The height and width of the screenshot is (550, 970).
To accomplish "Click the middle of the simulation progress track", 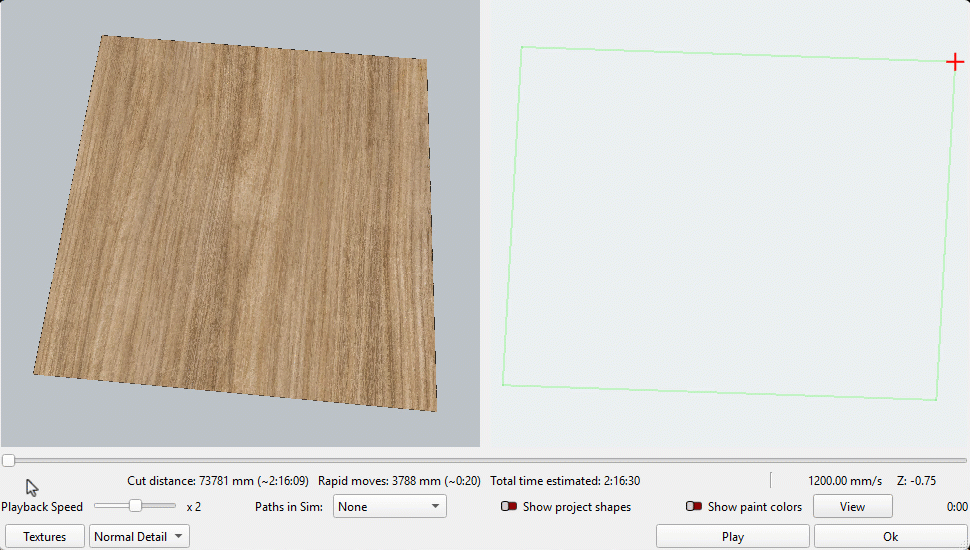I will pos(485,461).
